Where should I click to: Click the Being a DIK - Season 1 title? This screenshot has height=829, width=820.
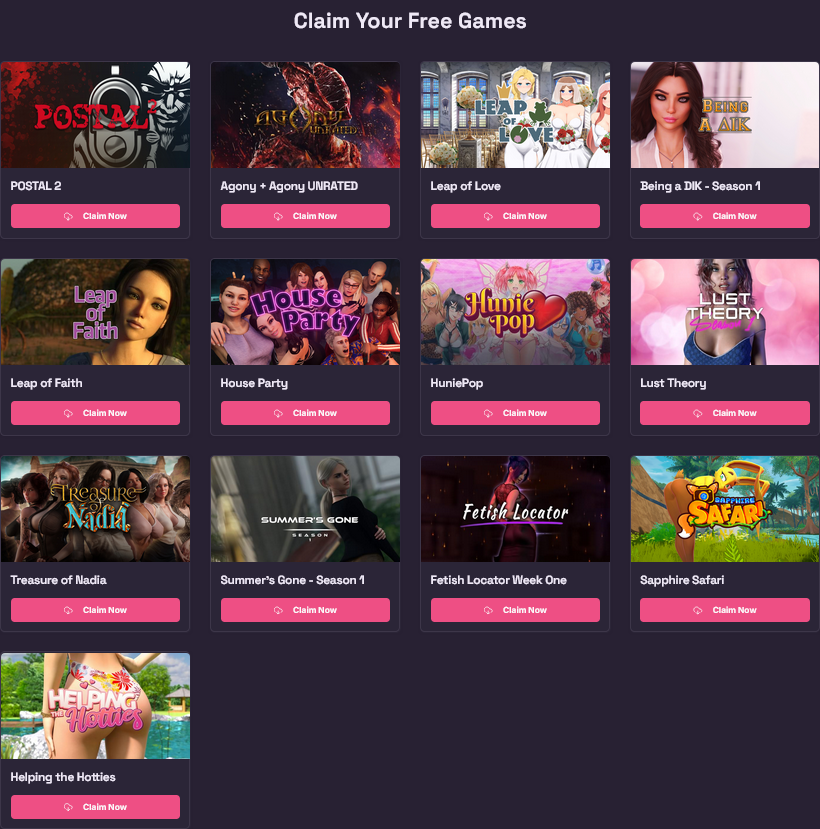click(x=701, y=186)
